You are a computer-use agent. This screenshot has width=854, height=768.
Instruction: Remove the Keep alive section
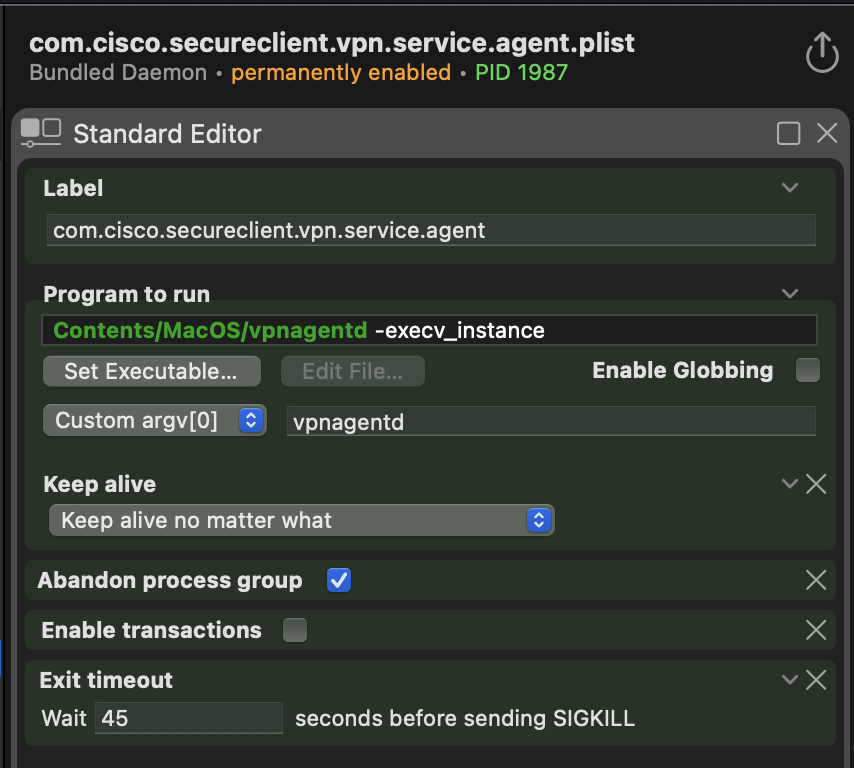point(816,484)
